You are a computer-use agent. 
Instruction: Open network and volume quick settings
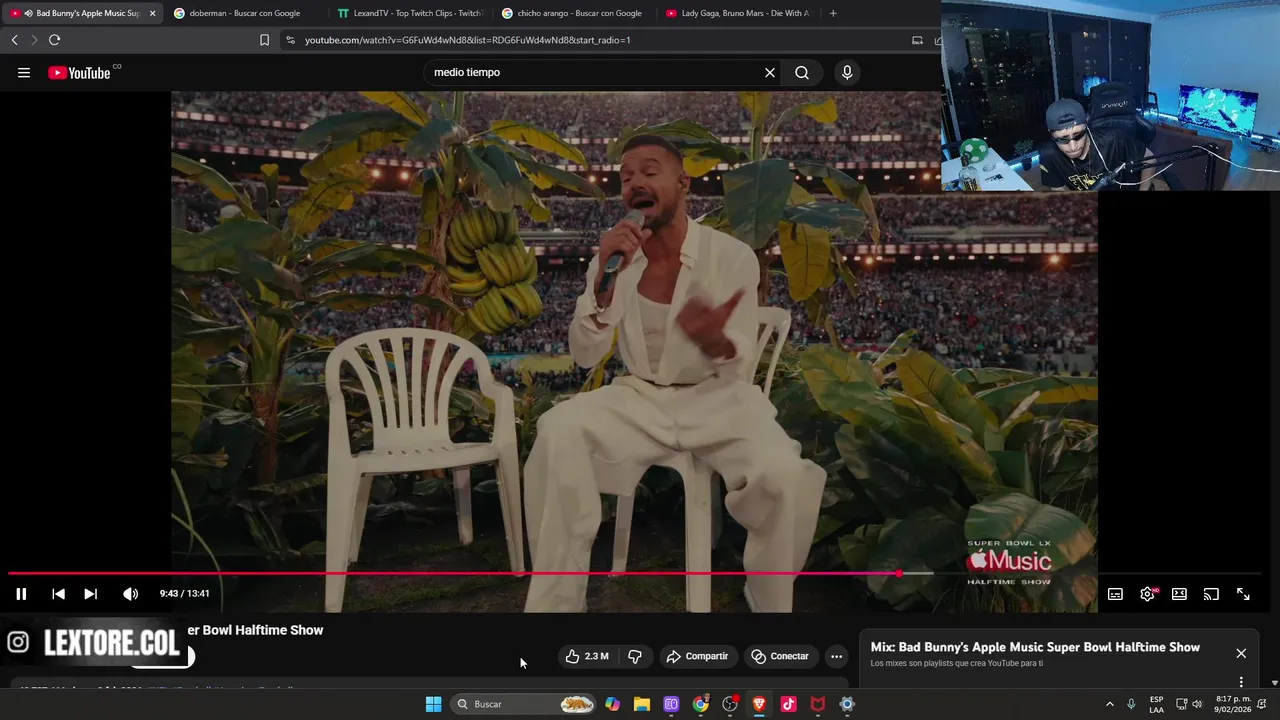coord(1188,704)
